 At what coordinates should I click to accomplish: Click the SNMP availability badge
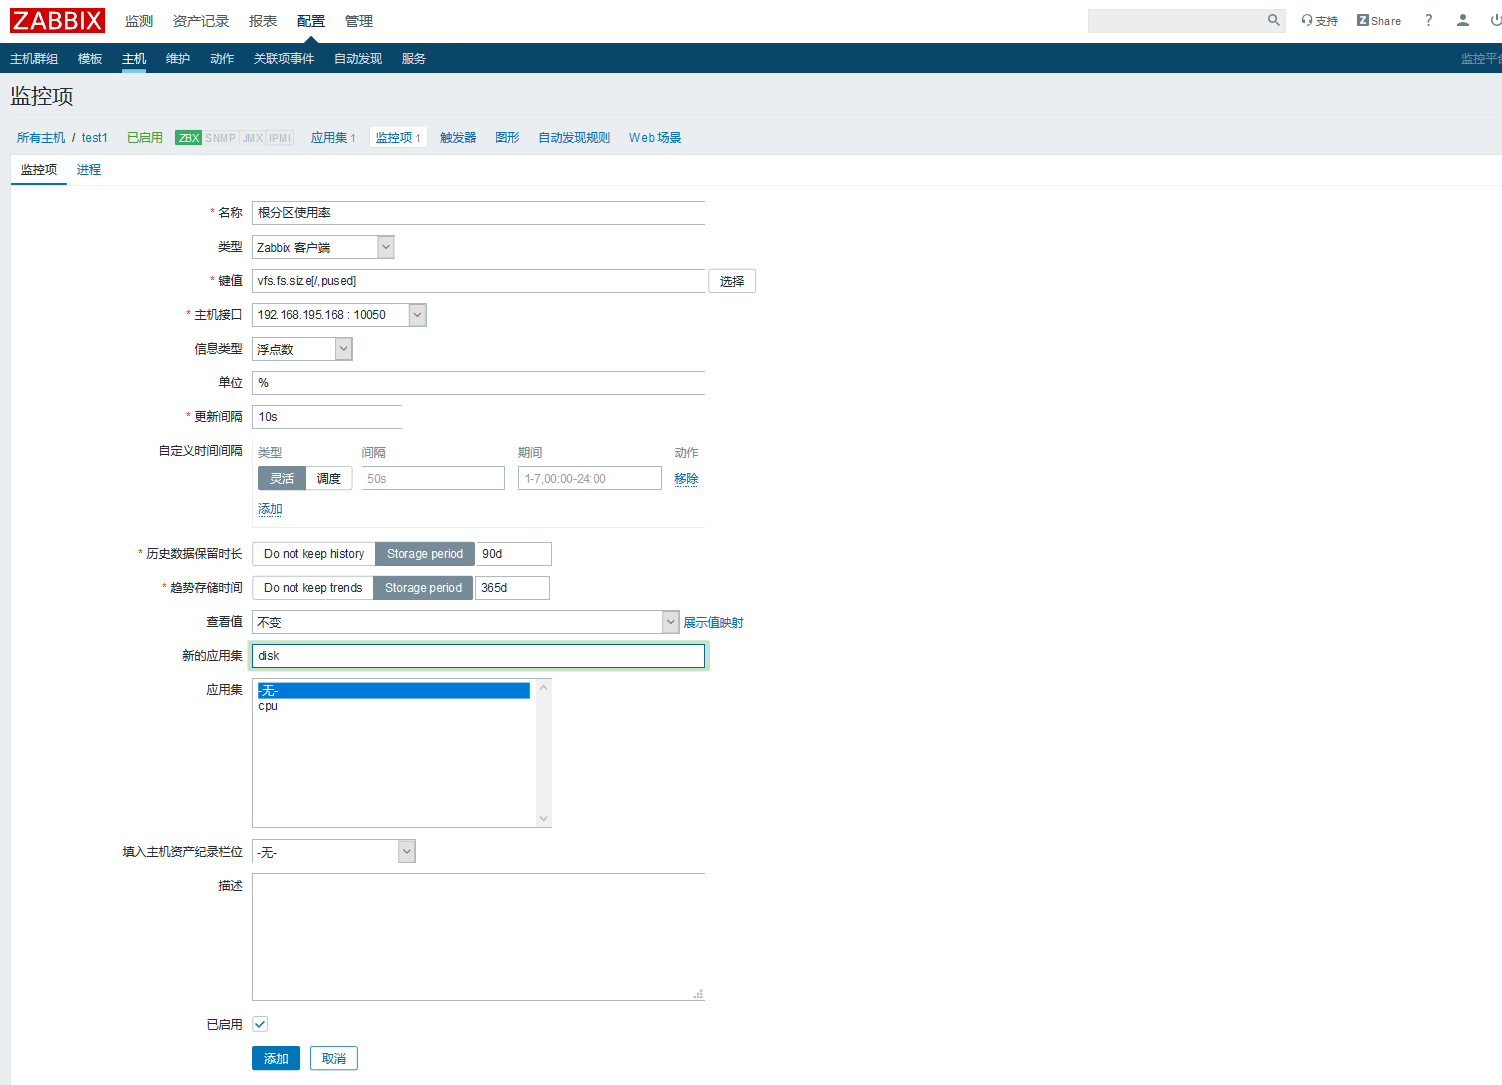tap(220, 138)
